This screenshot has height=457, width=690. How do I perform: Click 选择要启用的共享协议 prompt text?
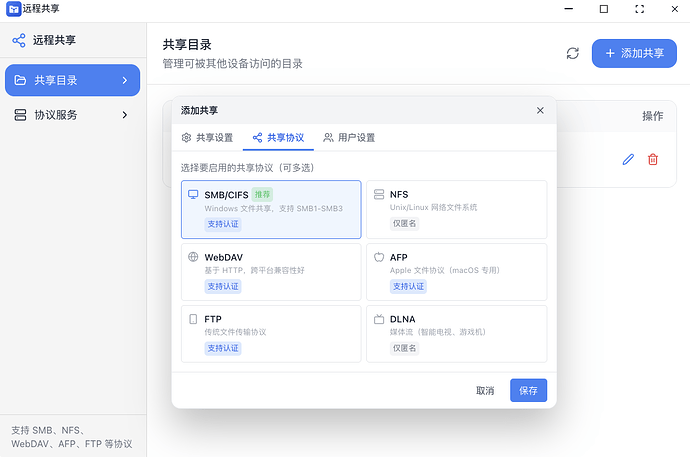[248, 168]
